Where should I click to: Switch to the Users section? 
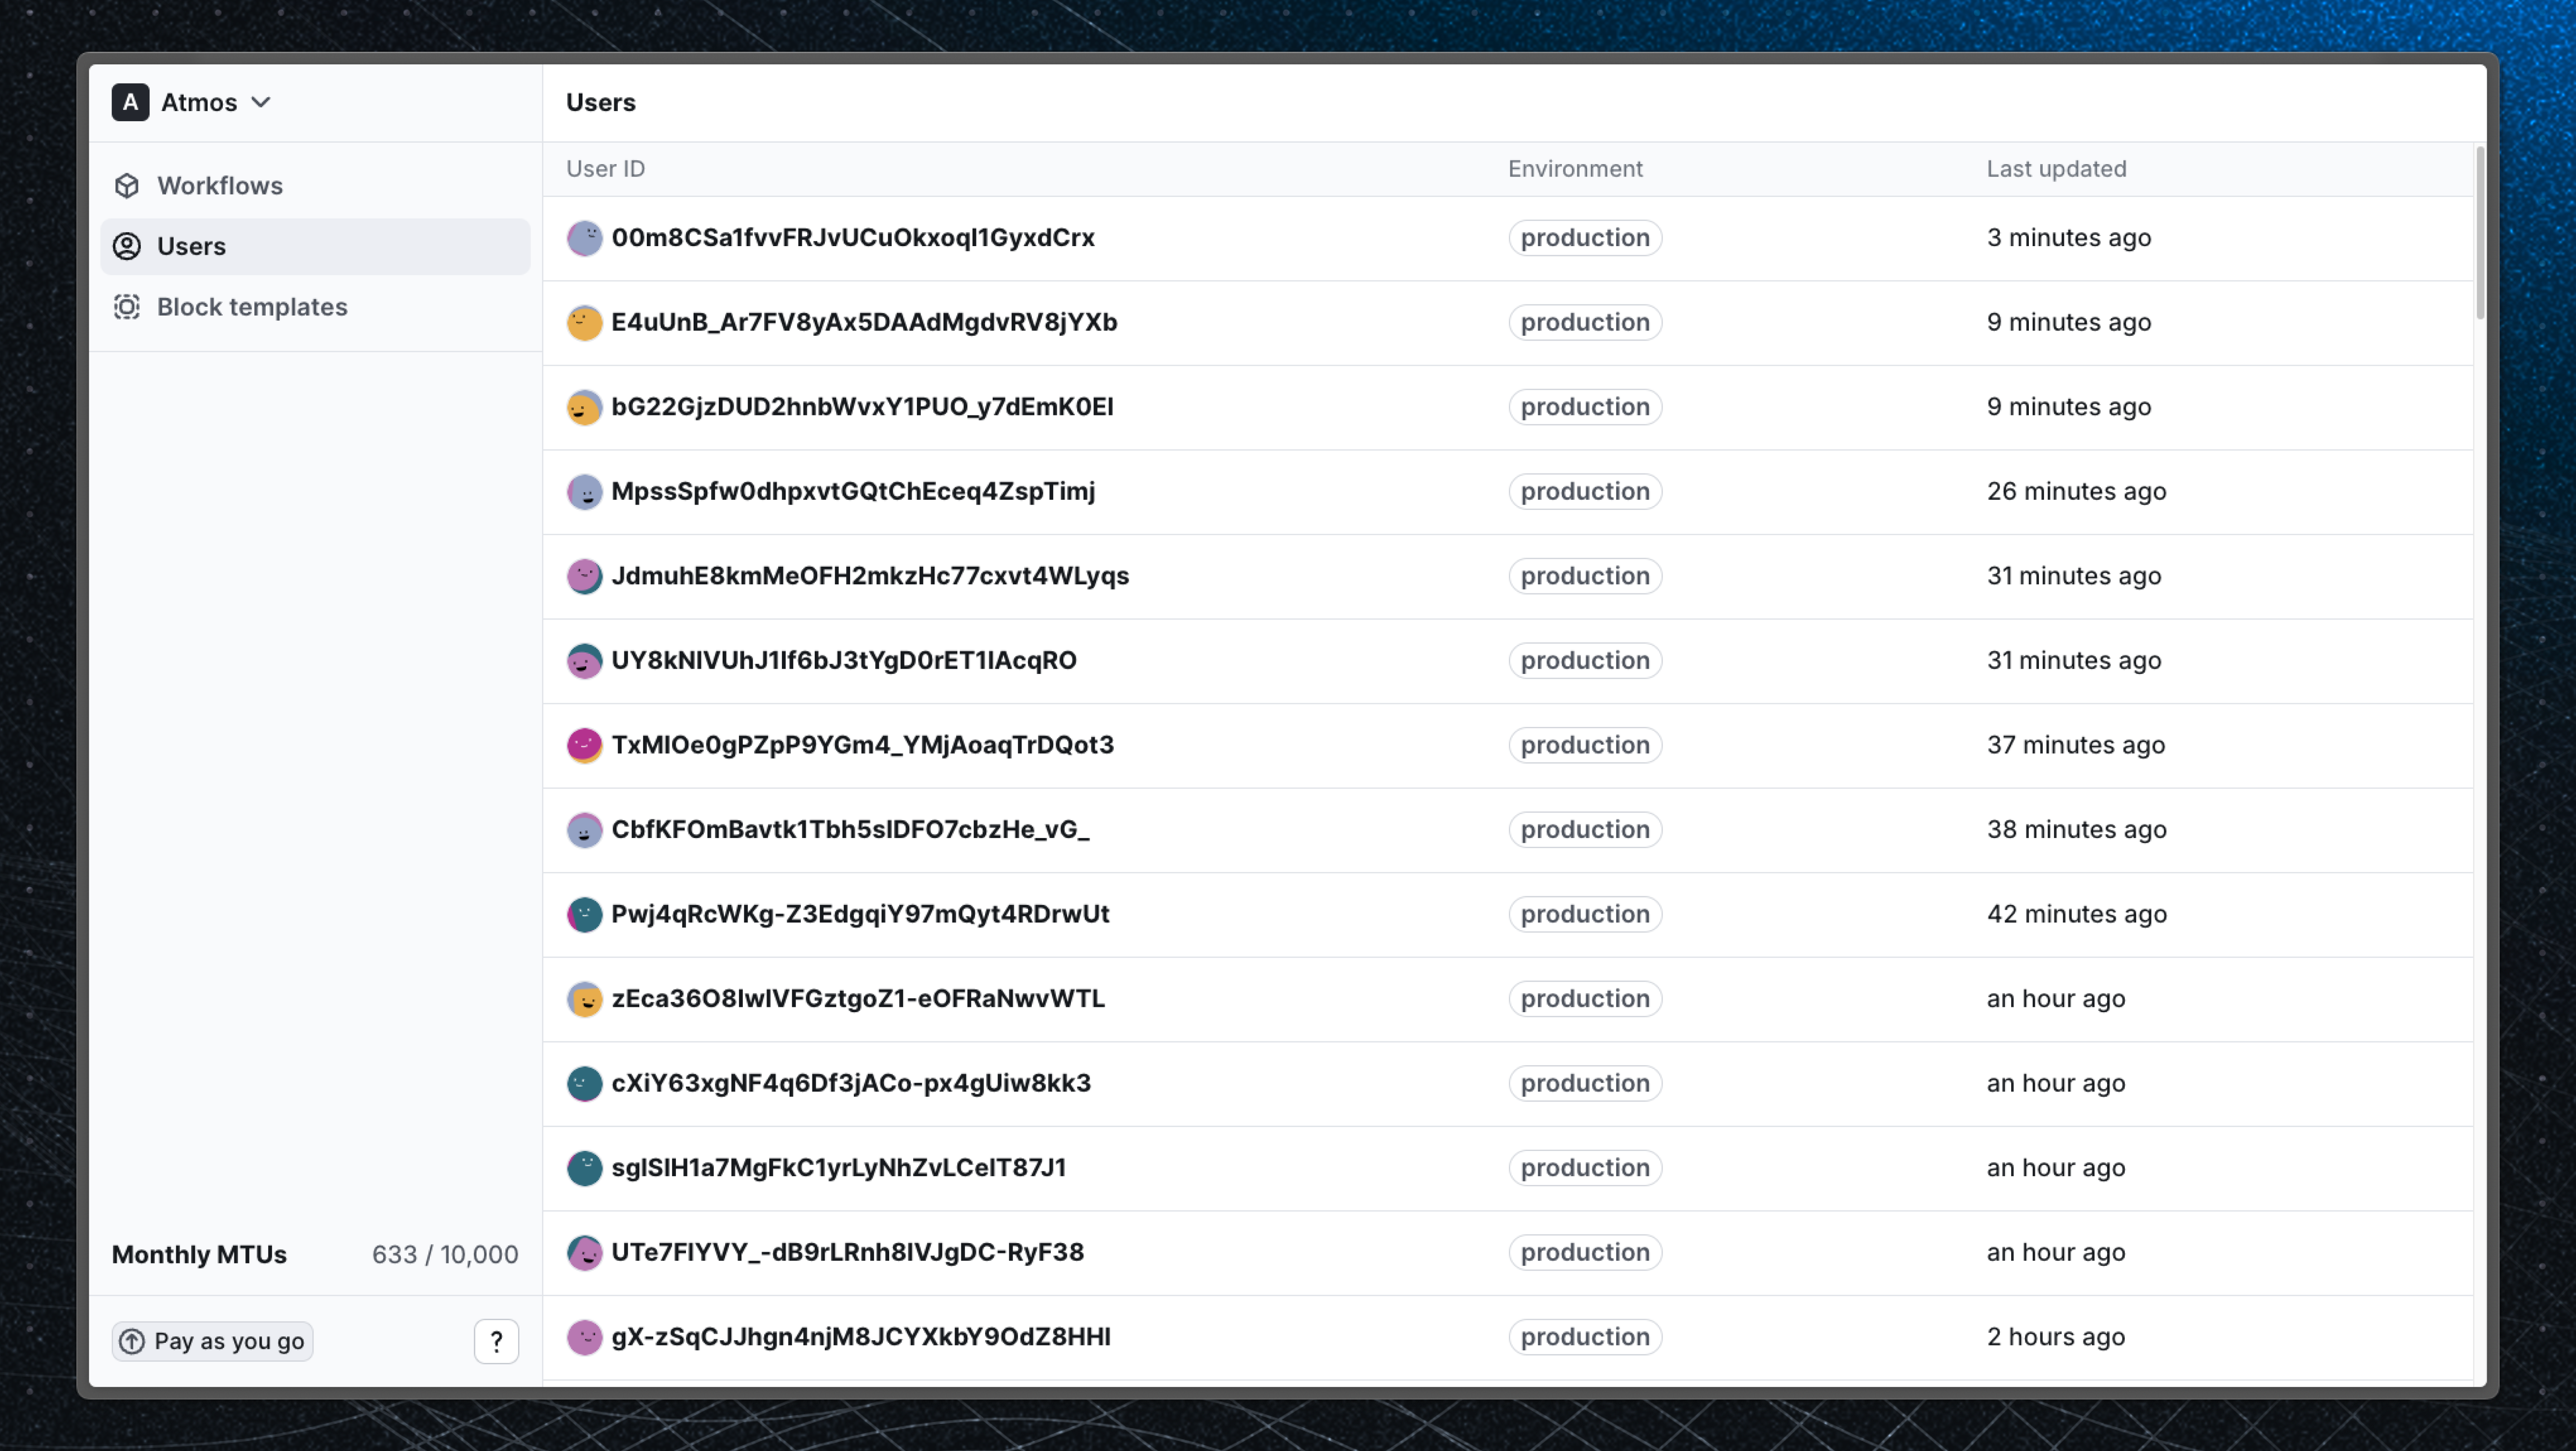pyautogui.click(x=191, y=246)
